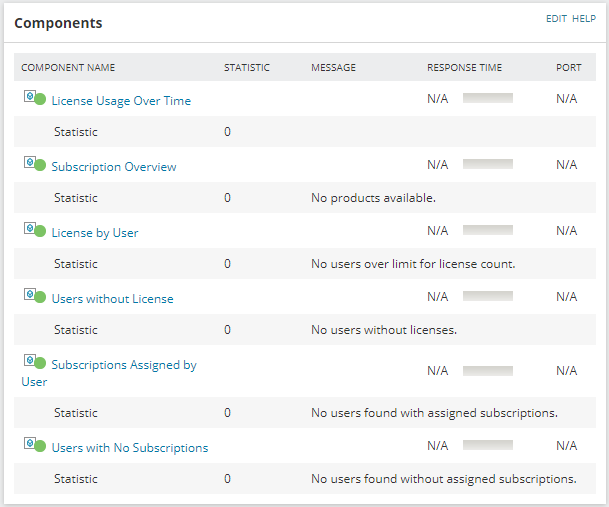Viewport: 609px width, 507px height.
Task: Click the Users without License status icon
Action: point(34,296)
